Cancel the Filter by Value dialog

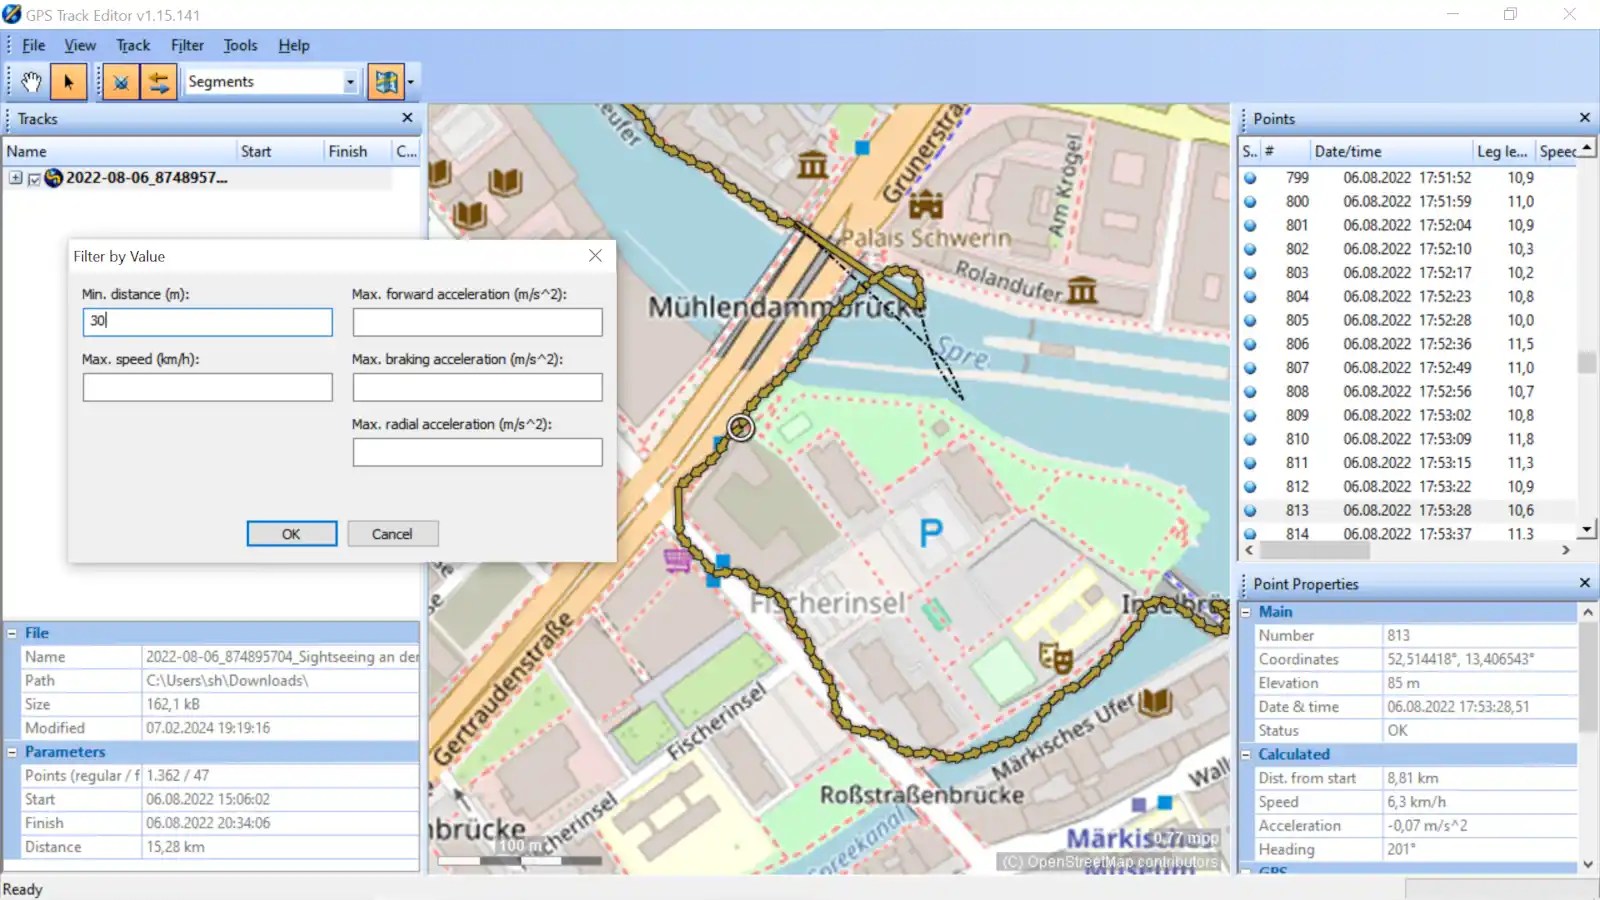pos(392,534)
